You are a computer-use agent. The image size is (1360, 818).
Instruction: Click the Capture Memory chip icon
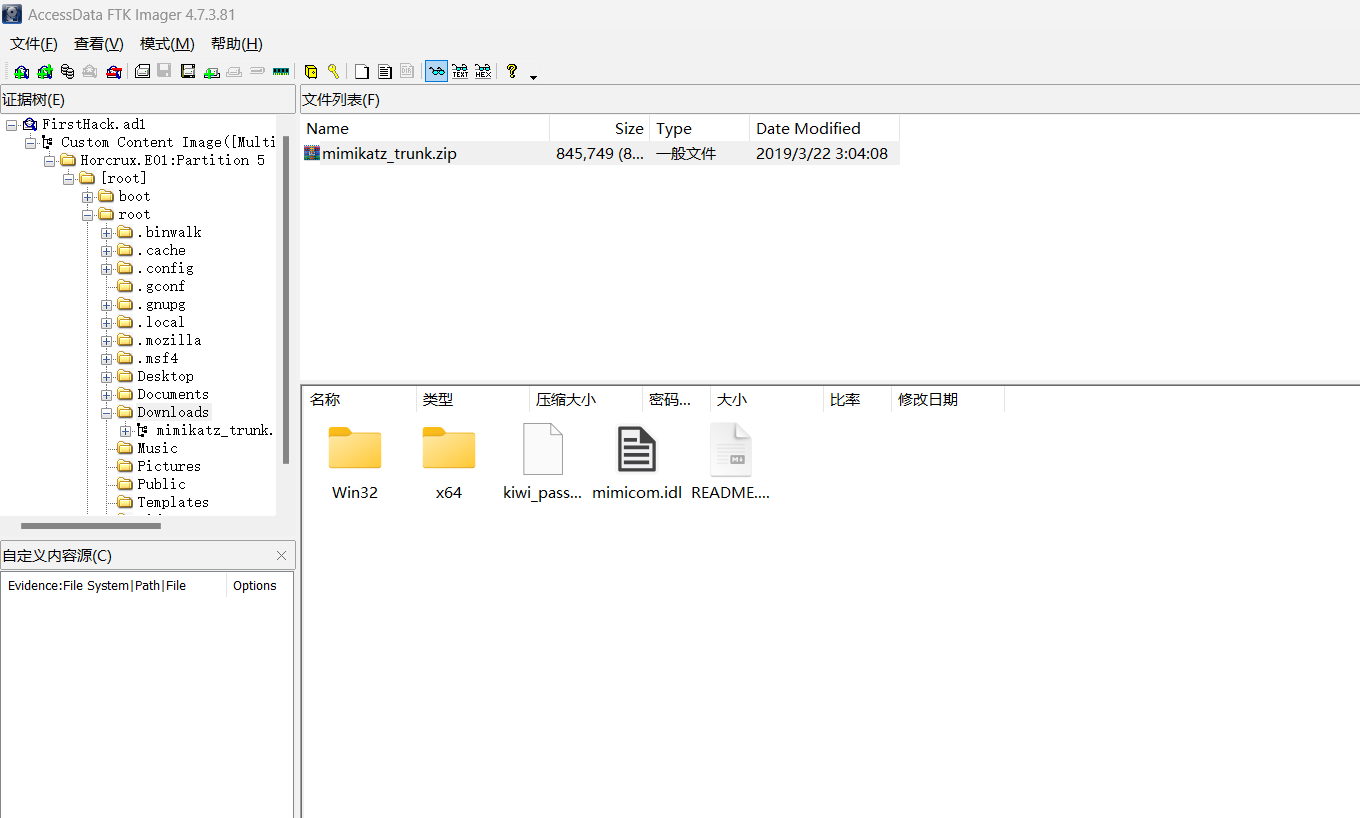point(281,72)
